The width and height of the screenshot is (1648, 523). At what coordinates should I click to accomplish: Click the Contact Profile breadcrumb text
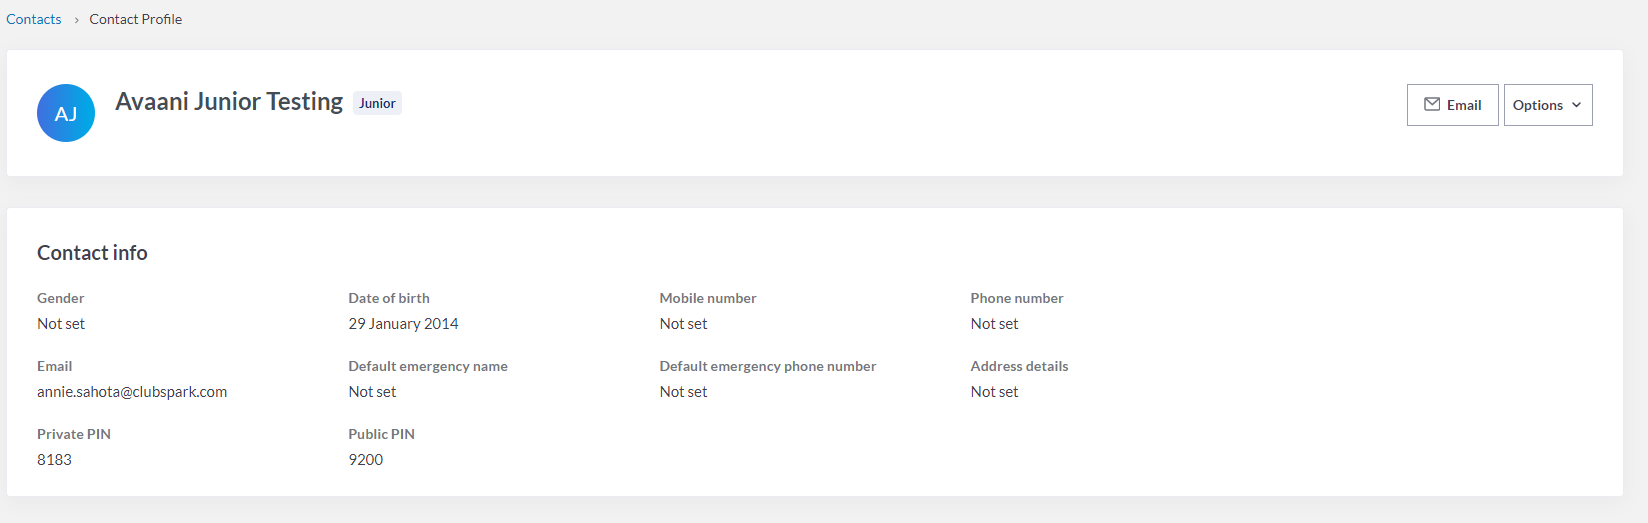[x=136, y=19]
